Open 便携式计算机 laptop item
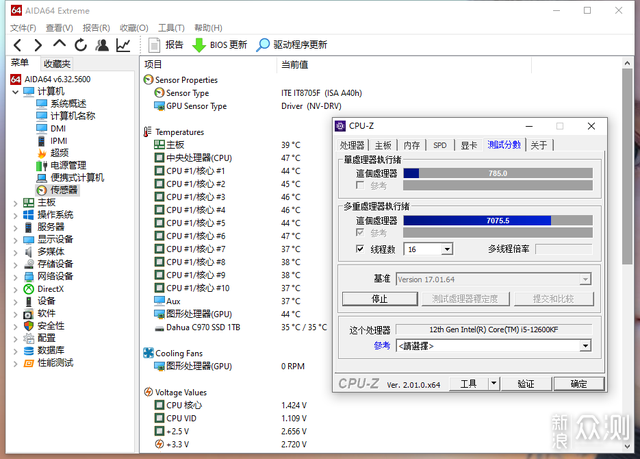640x459 pixels. [77, 177]
